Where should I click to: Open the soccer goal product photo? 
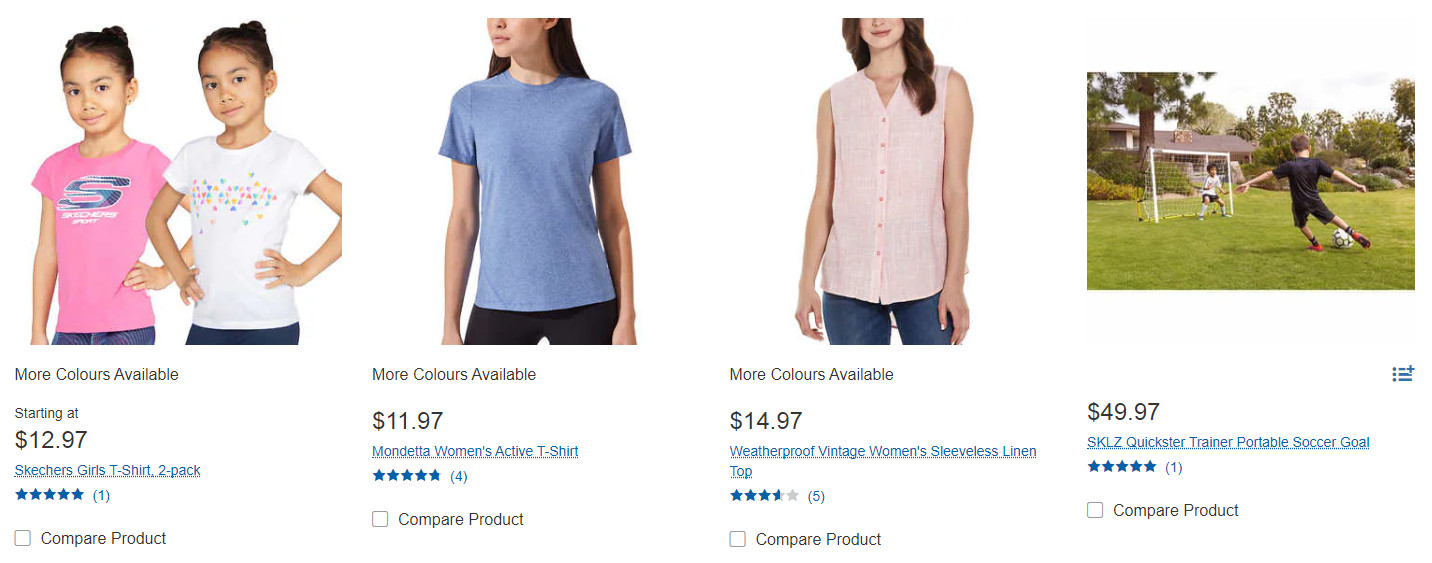pyautogui.click(x=1250, y=182)
